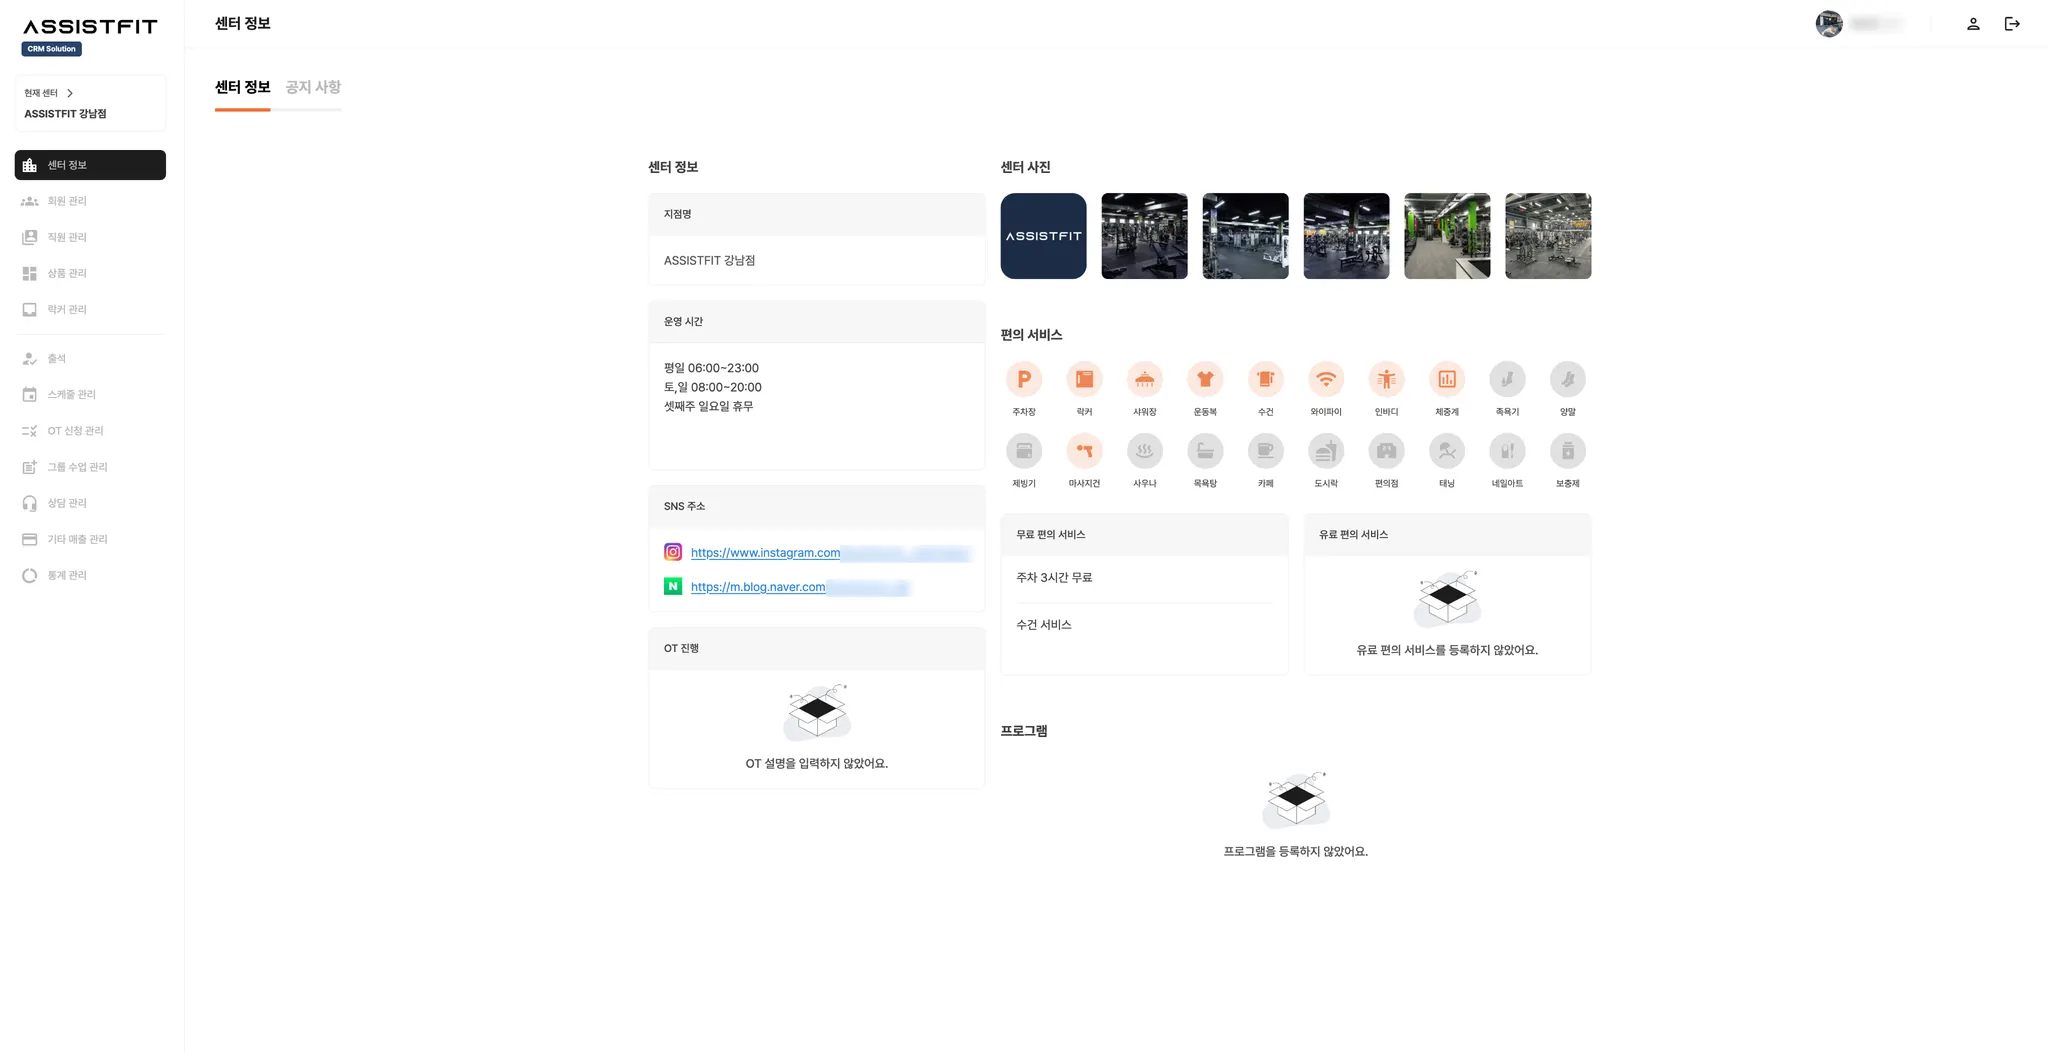This screenshot has width=2048, height=1052.
Task: Click the 평일 06:00~23:00 hours text
Action: coord(711,368)
